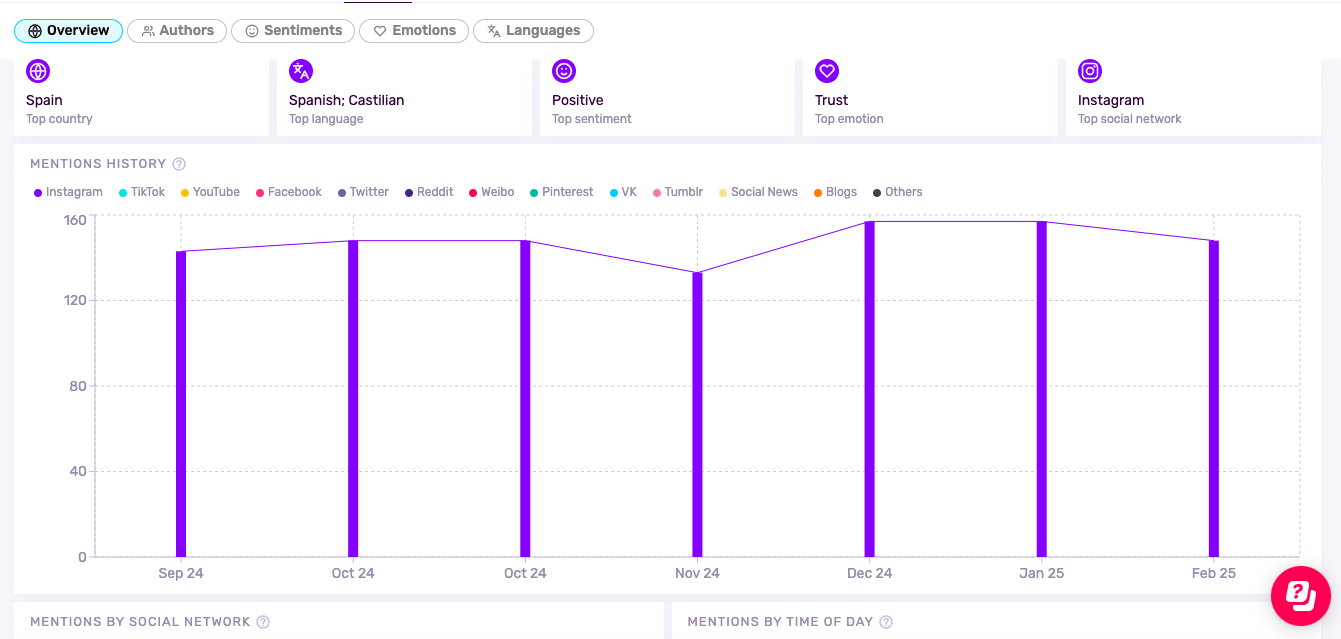
Task: Toggle the Instagram series in chart legend
Action: (68, 192)
